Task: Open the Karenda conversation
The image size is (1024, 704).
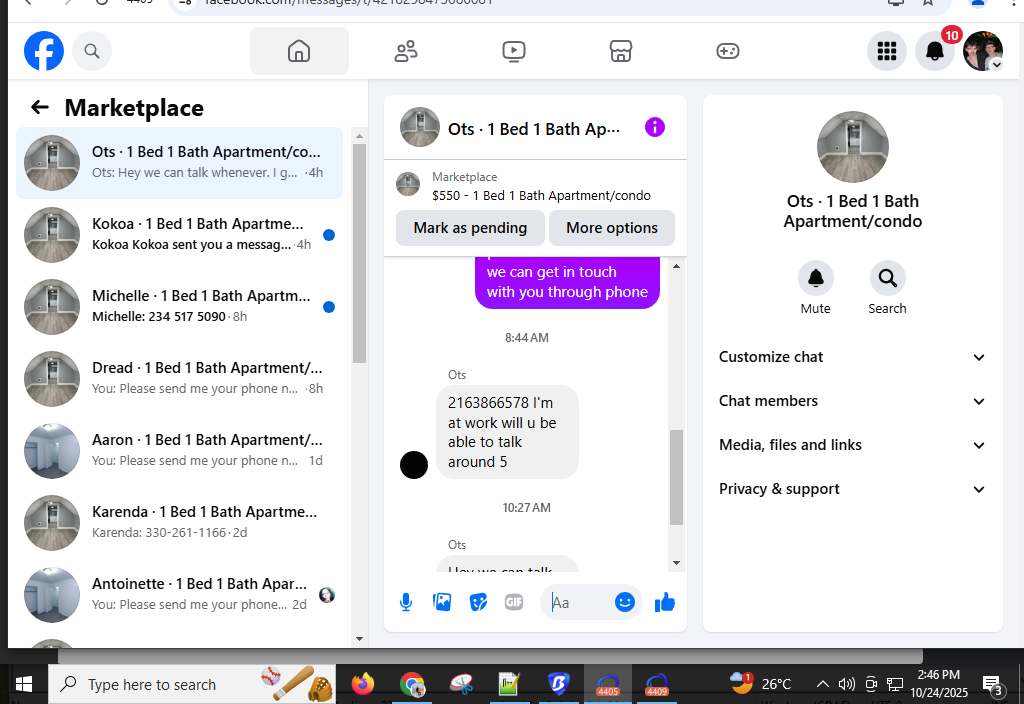Action: (180, 522)
